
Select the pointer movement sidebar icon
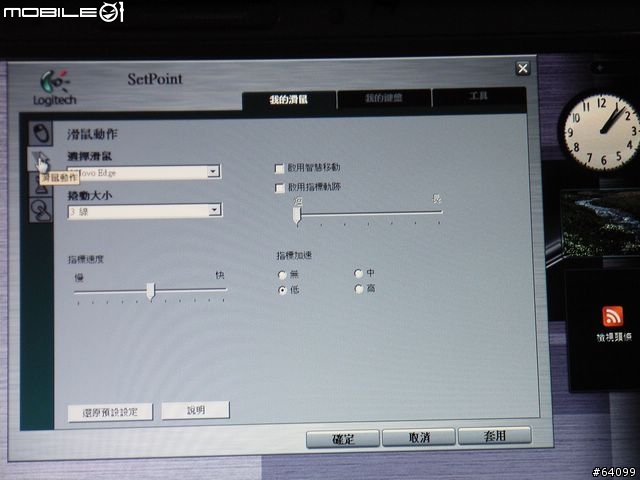[40, 159]
